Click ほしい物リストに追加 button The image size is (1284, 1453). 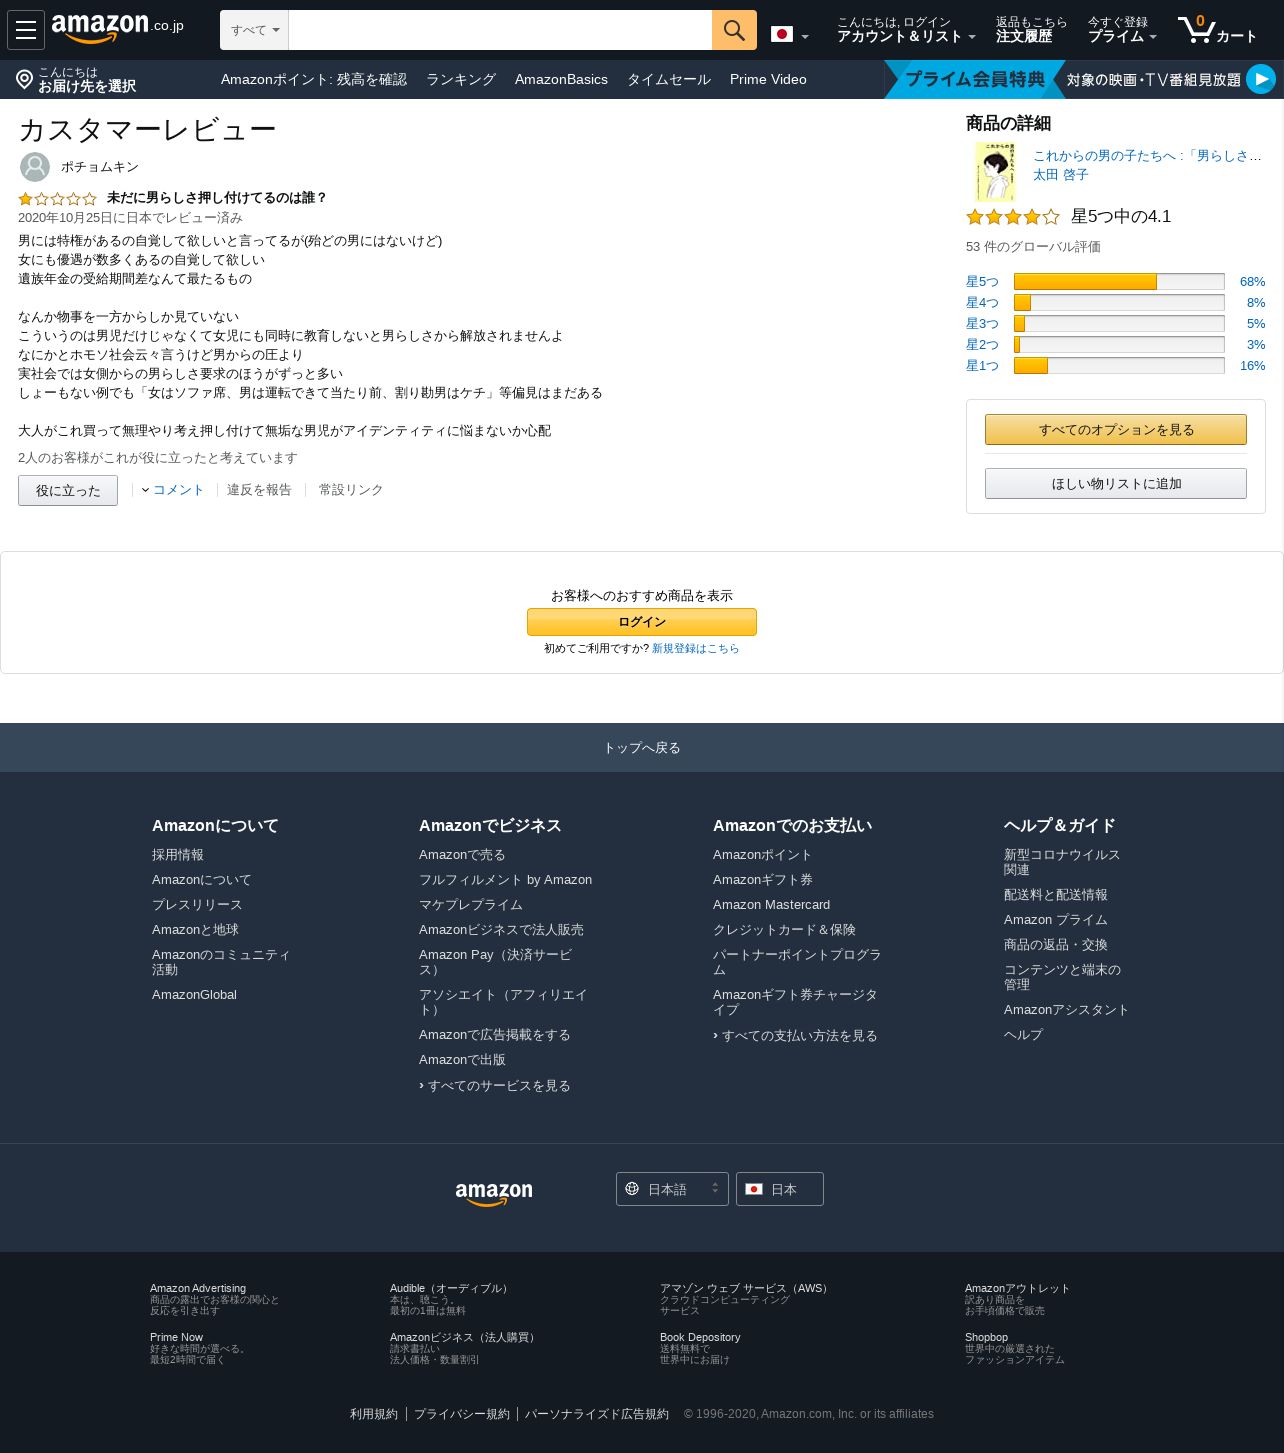(1116, 484)
